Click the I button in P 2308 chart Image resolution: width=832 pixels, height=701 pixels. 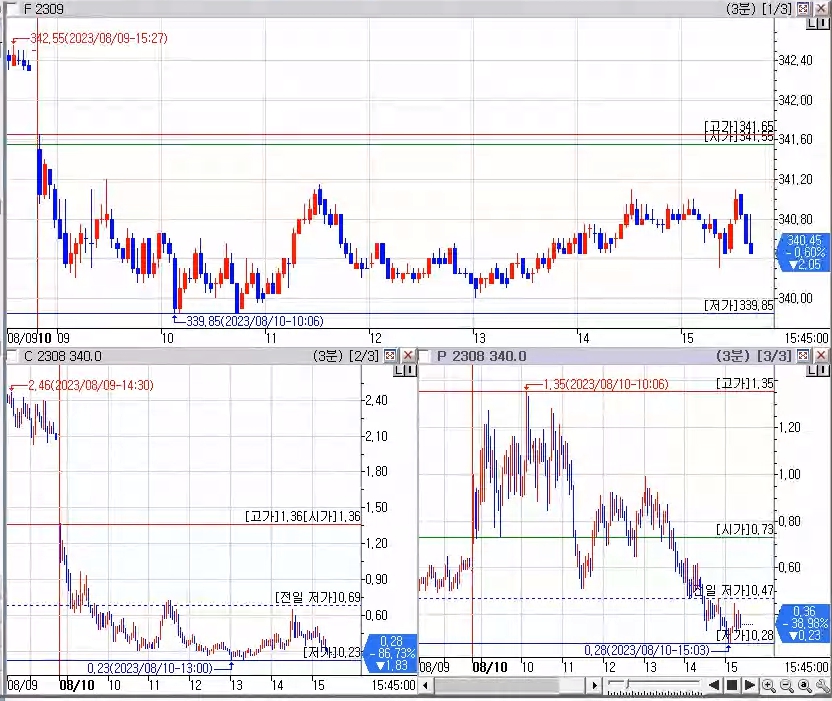(x=822, y=370)
